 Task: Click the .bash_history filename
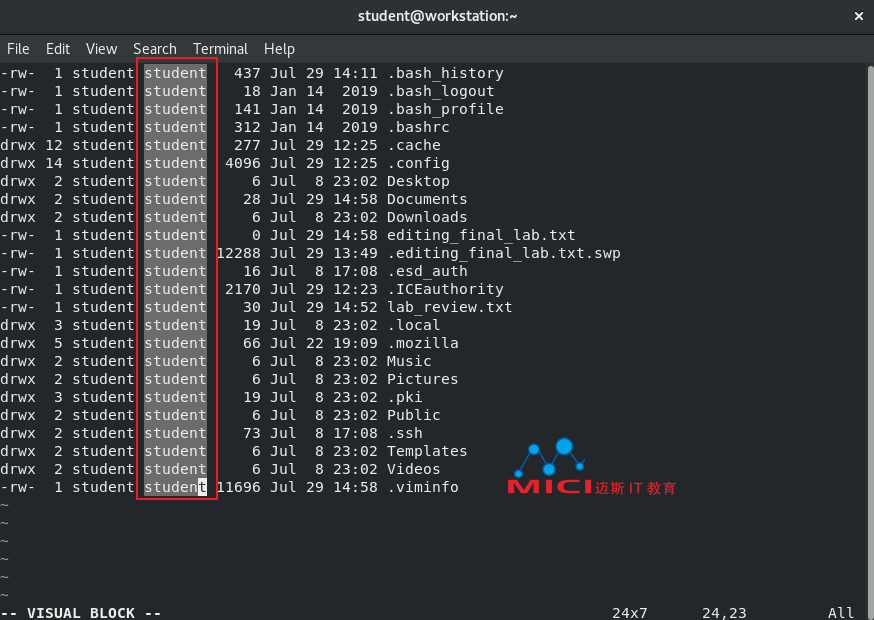click(x=445, y=73)
